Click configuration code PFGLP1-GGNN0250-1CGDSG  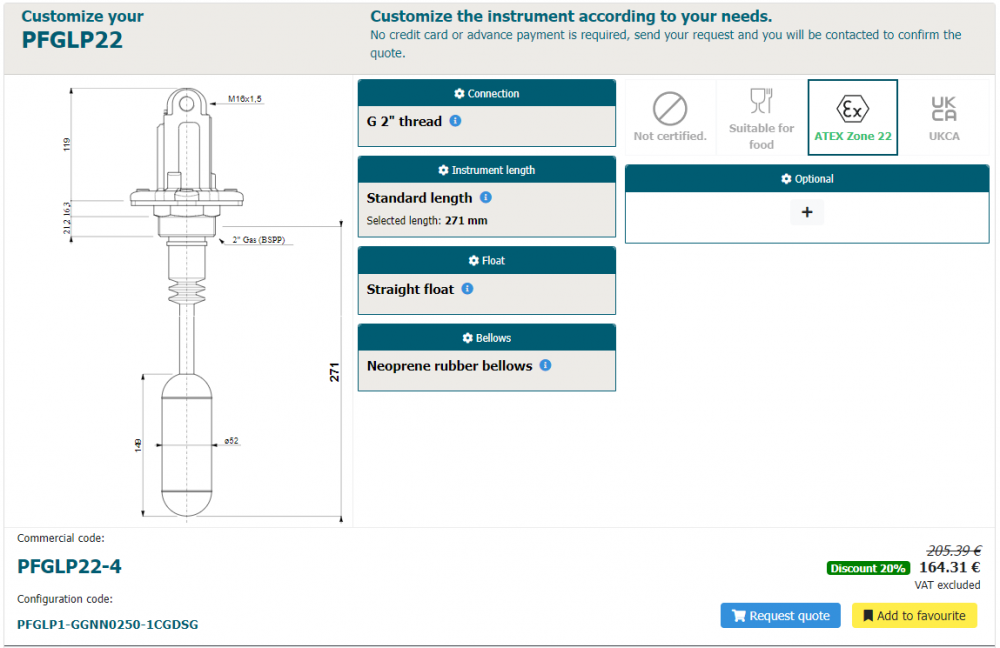coord(108,624)
